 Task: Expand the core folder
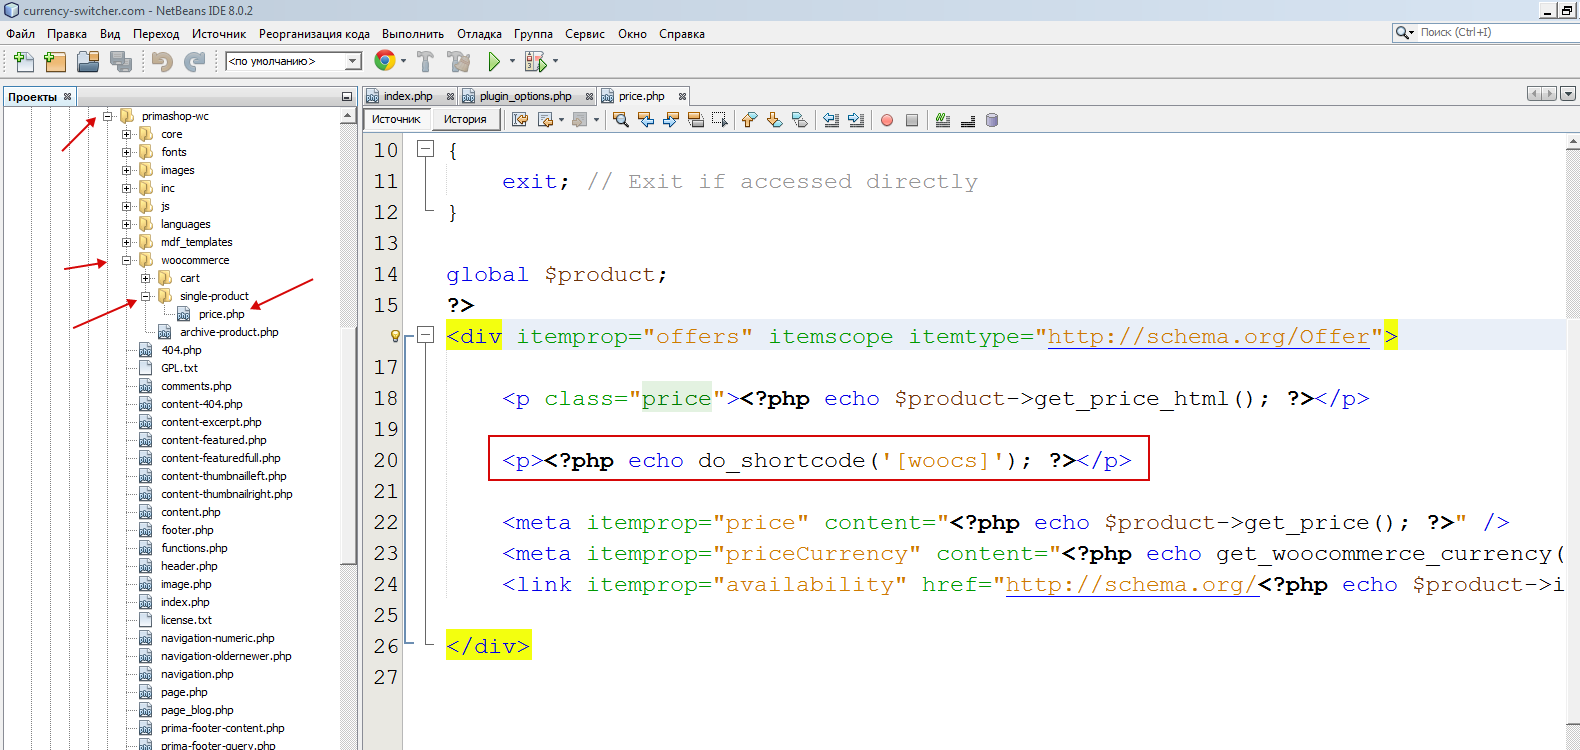pos(127,134)
